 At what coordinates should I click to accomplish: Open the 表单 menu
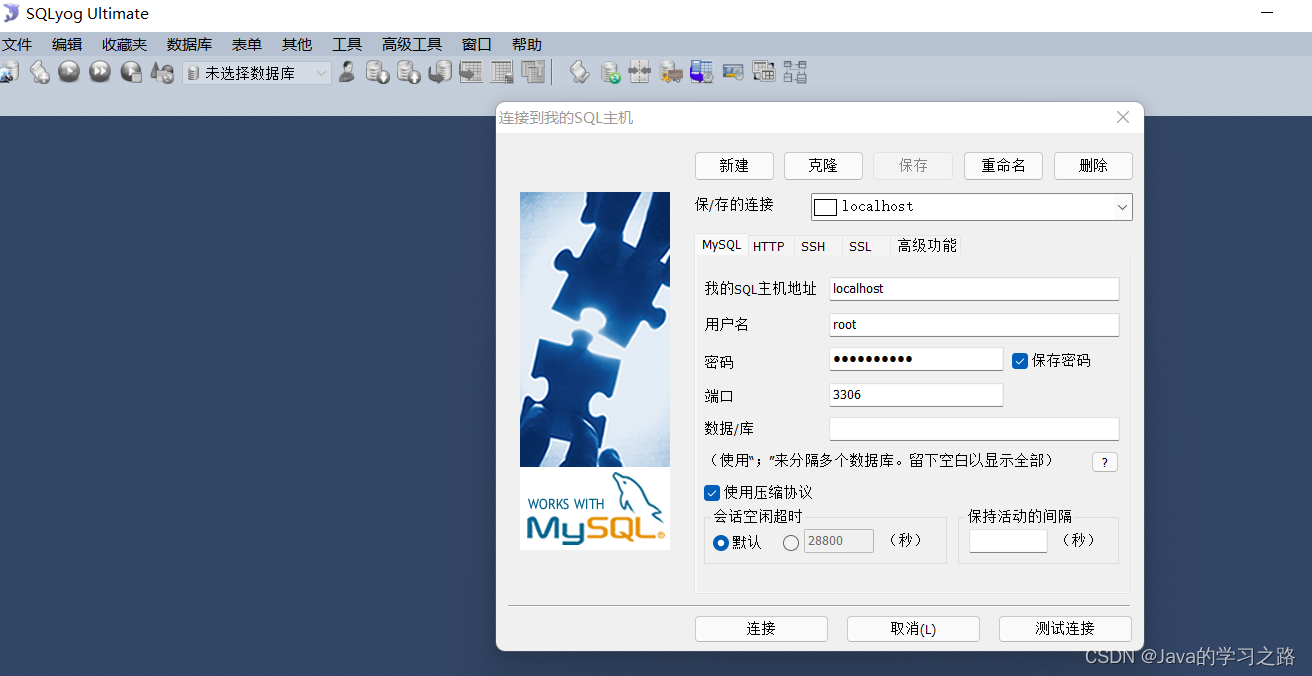pyautogui.click(x=247, y=45)
